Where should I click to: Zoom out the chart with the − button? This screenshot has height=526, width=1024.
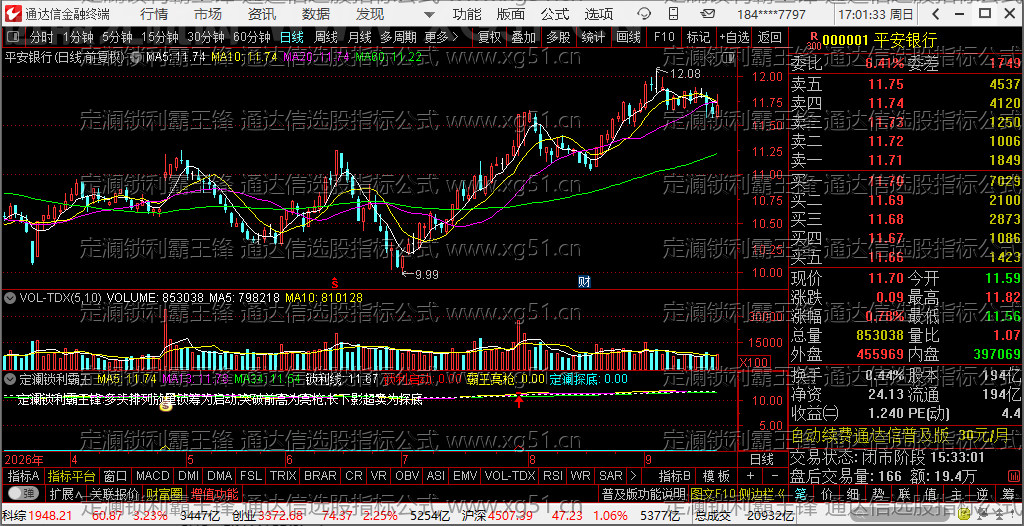[775, 475]
